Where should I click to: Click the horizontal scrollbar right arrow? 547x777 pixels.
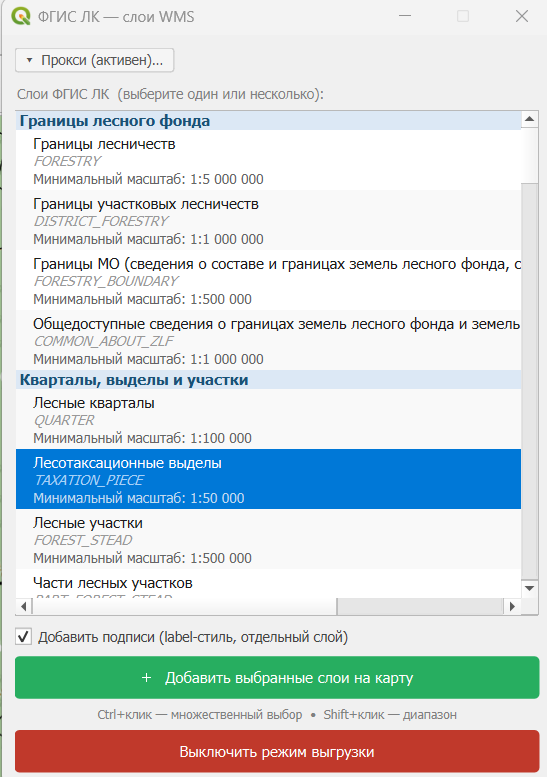[x=512, y=606]
